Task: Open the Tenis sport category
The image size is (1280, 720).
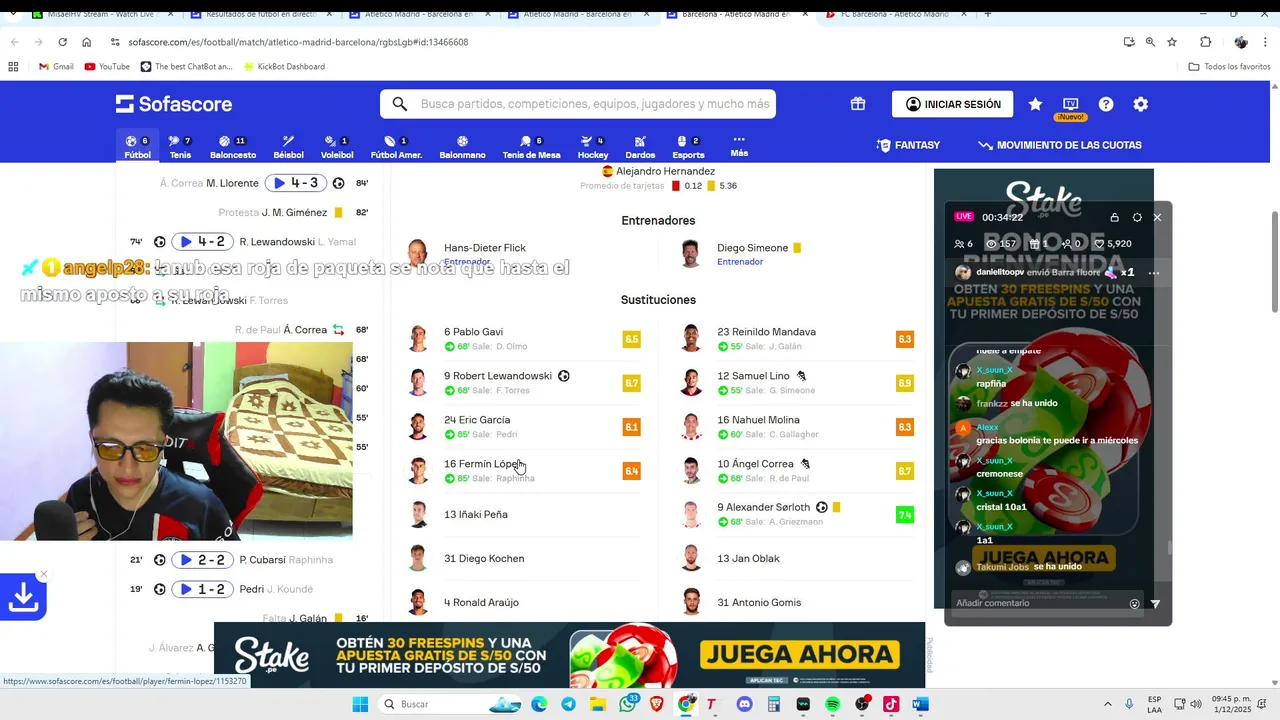Action: (x=180, y=147)
